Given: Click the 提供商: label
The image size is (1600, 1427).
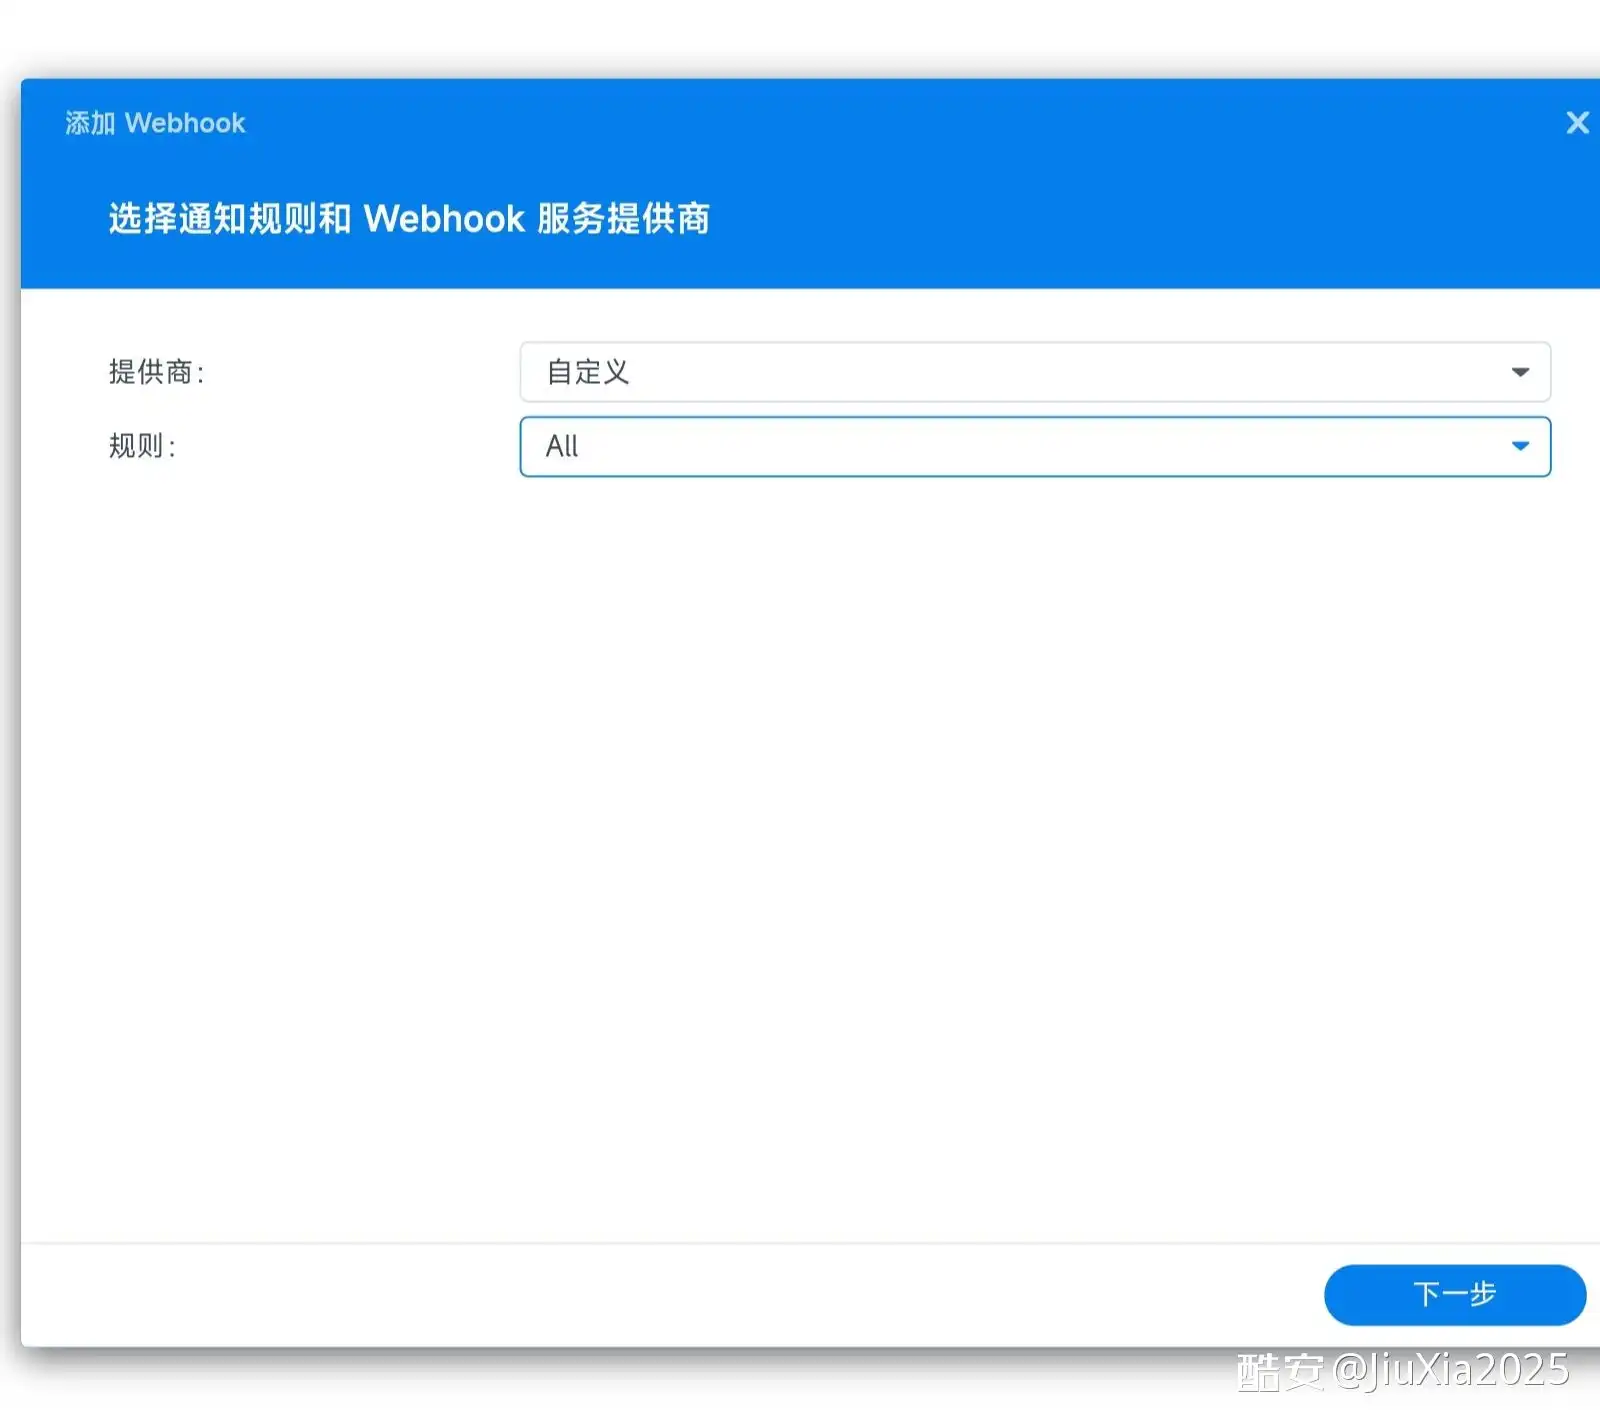Looking at the screenshot, I should (x=157, y=372).
